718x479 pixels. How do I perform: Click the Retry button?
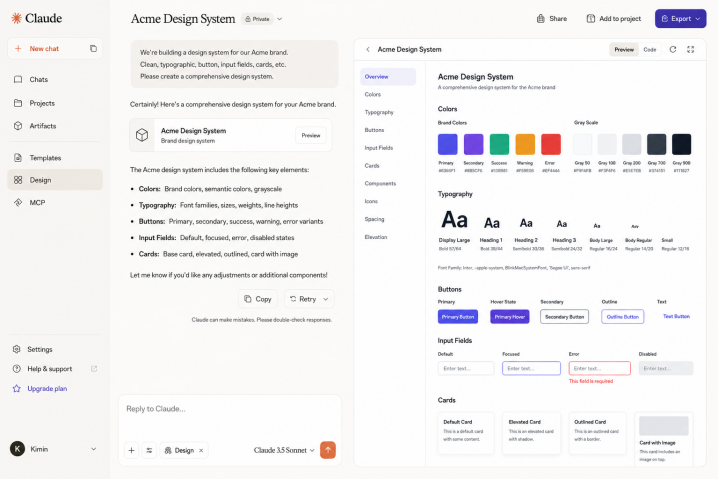pos(303,299)
